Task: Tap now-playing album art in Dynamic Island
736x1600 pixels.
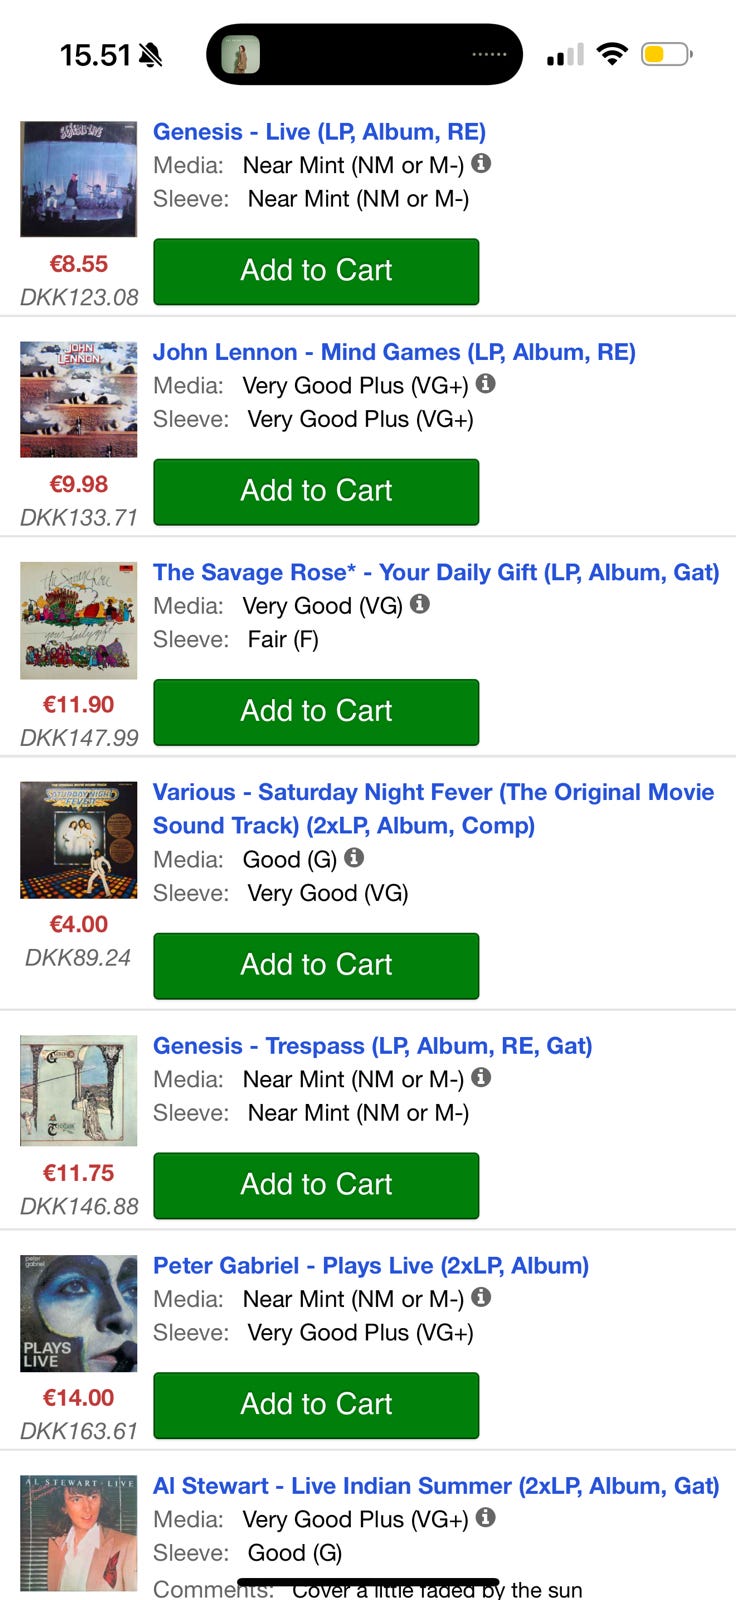Action: pos(240,54)
